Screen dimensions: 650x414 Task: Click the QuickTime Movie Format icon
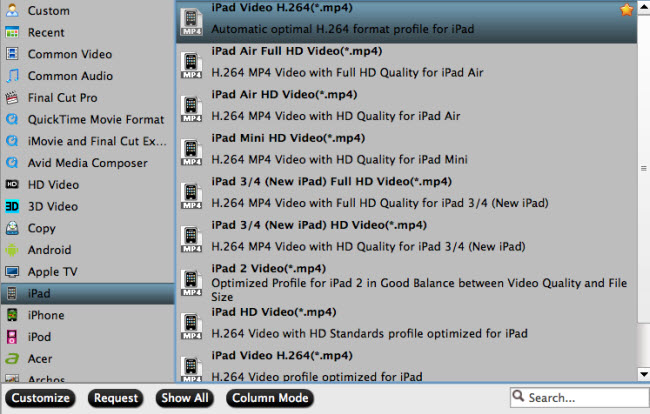pos(12,119)
